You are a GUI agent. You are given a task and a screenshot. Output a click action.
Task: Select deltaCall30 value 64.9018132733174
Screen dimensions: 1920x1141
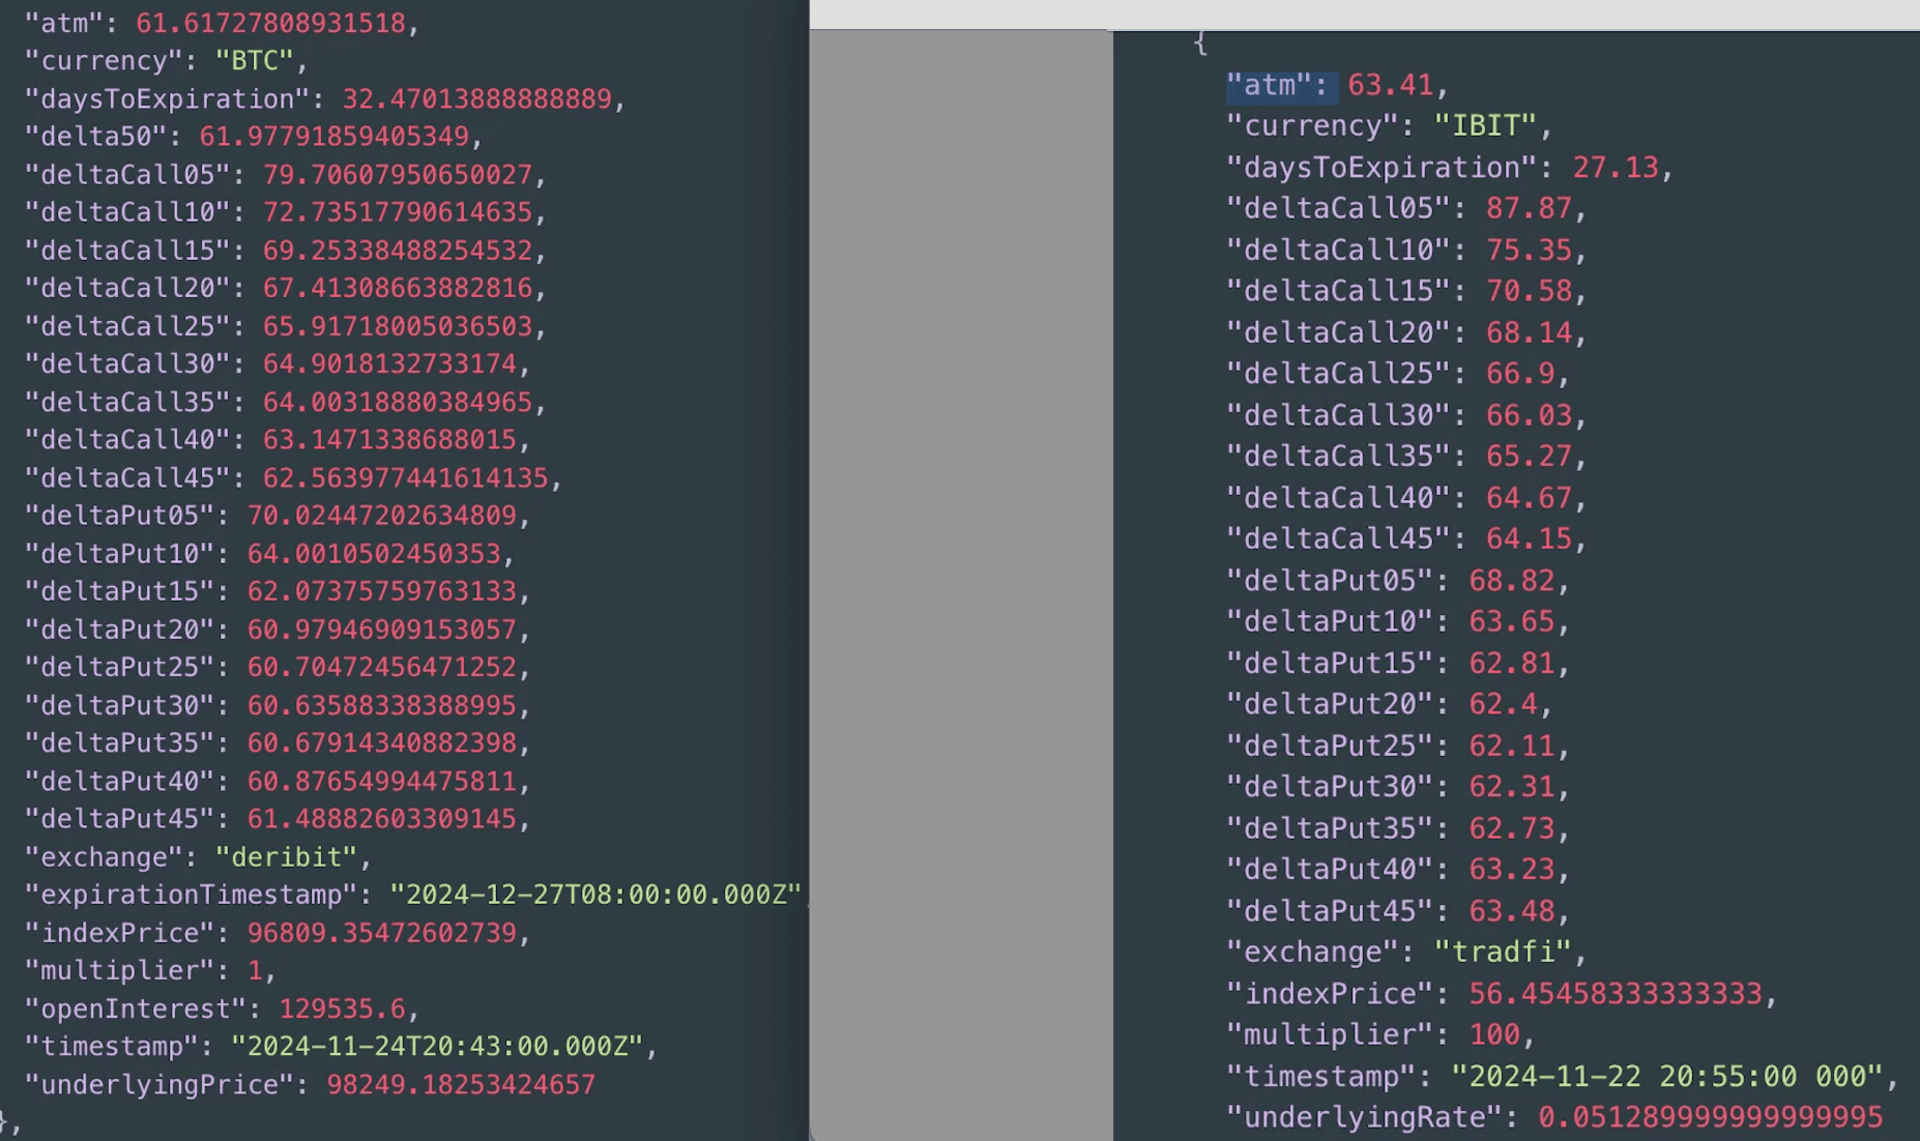point(390,364)
